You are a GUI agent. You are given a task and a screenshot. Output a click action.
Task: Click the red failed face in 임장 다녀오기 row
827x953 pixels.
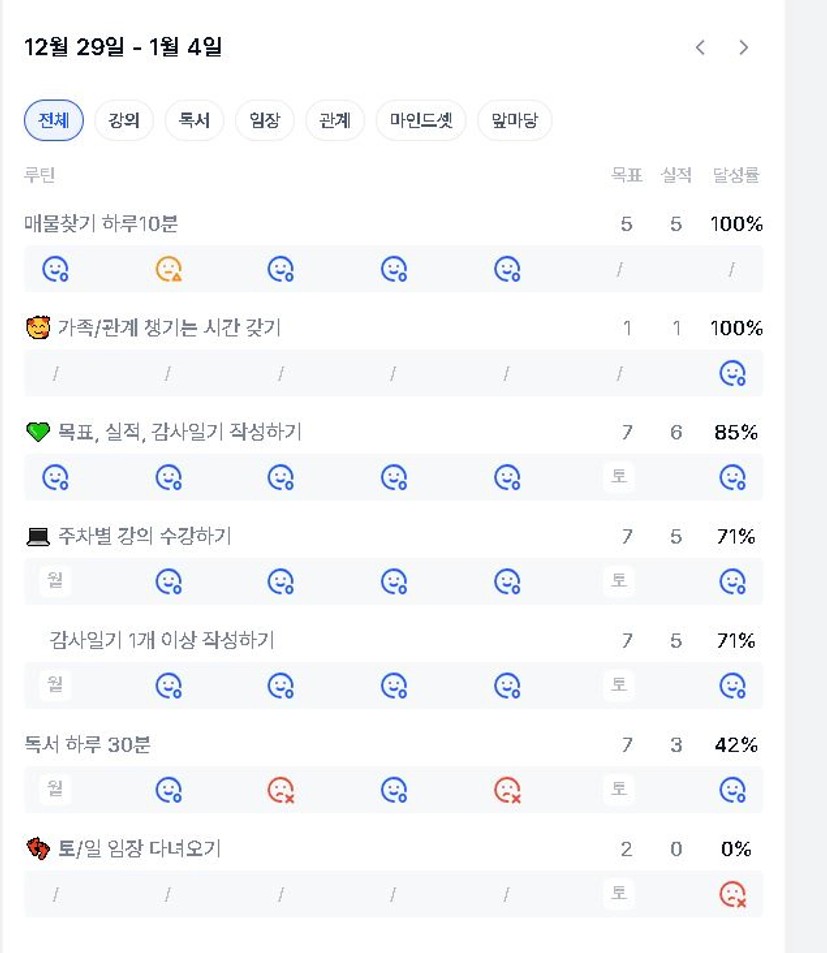(x=732, y=894)
